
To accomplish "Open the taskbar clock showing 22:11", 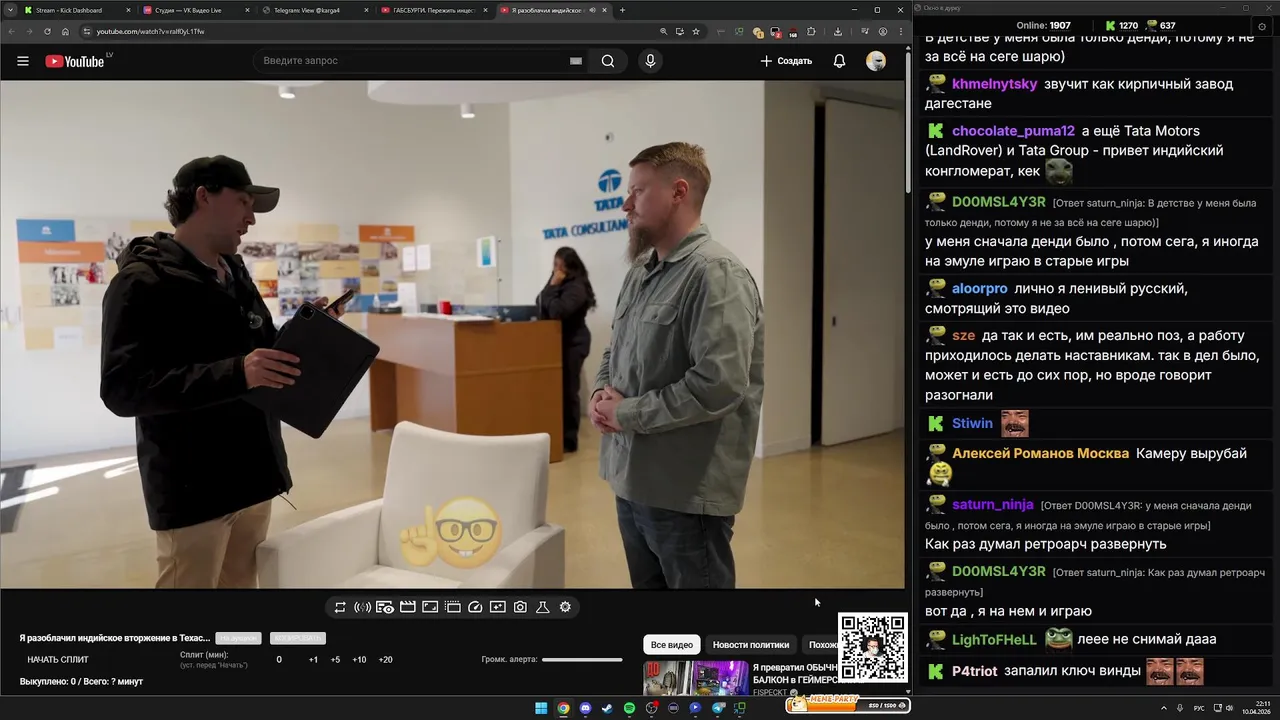I will pyautogui.click(x=1255, y=708).
